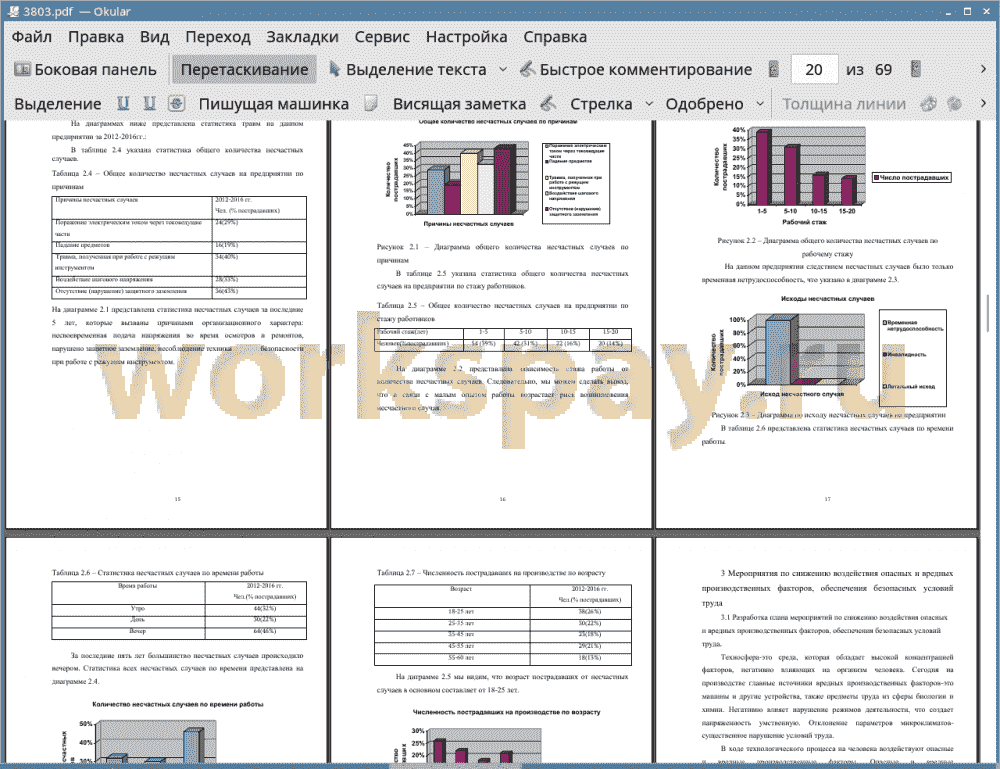
Task: Click the Таблица 2.6 table title
Action: 157,573
